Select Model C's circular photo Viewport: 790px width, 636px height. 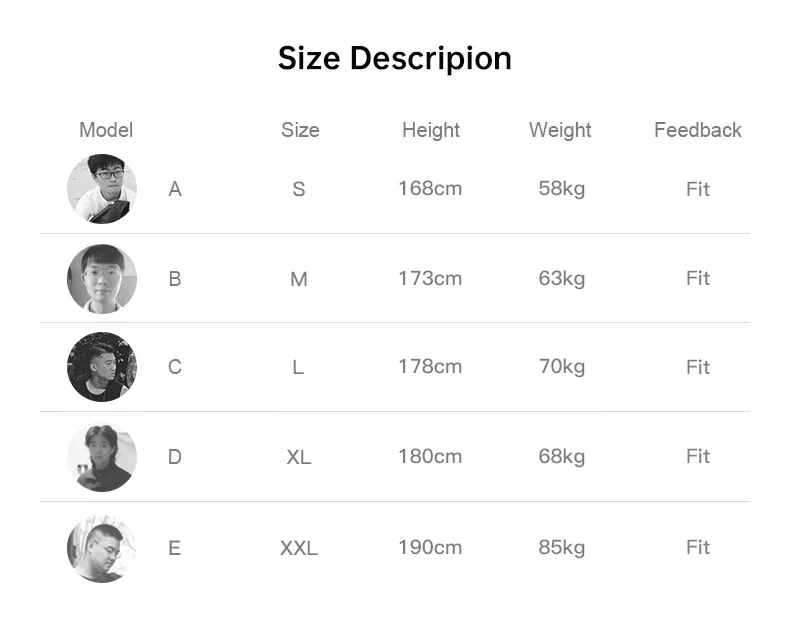(102, 367)
